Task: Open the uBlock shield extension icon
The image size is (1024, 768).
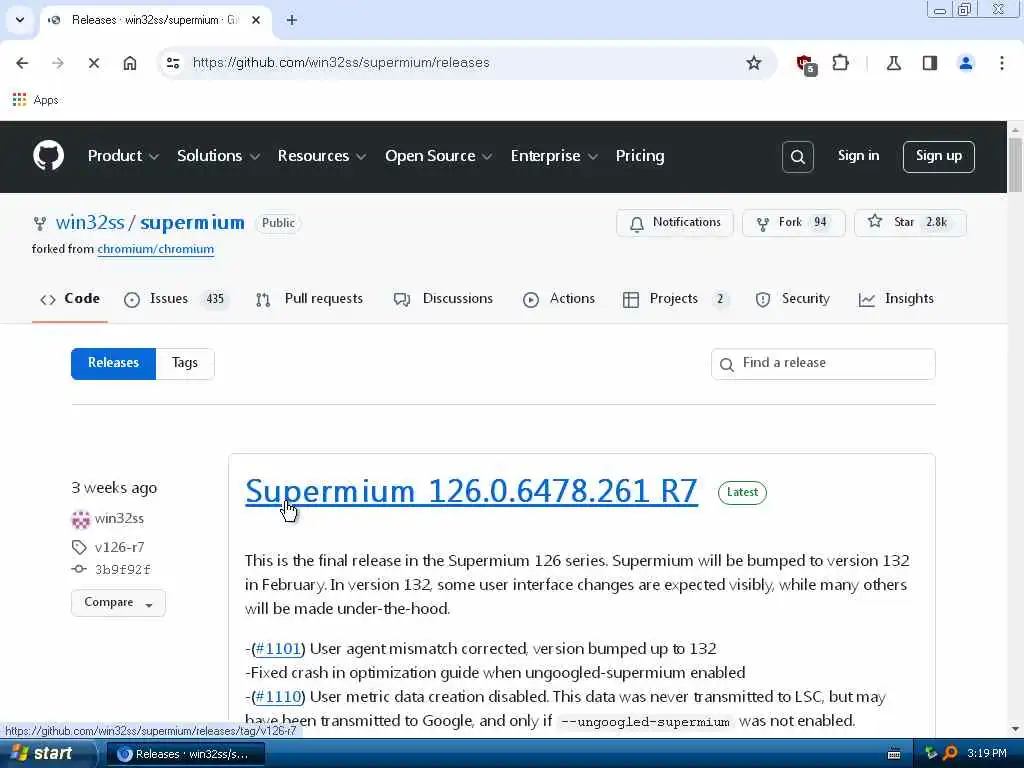Action: pos(806,64)
